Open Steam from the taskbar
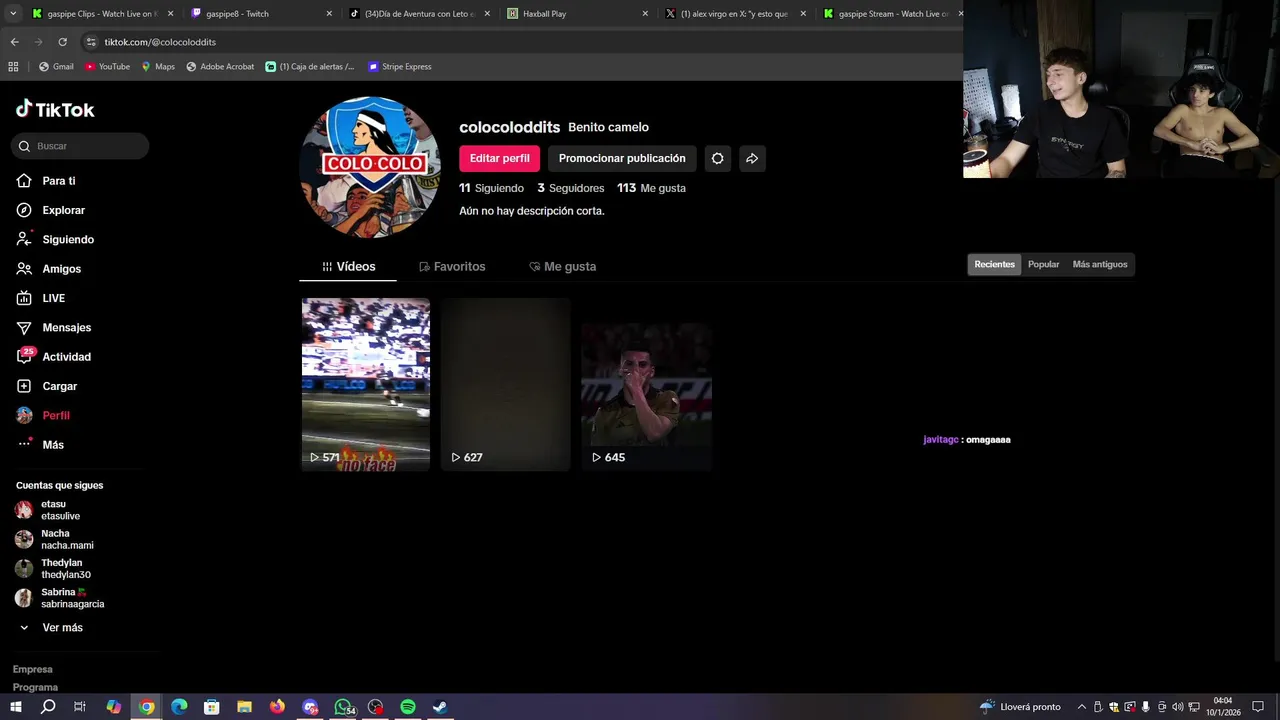Viewport: 1280px width, 720px height. pos(440,707)
